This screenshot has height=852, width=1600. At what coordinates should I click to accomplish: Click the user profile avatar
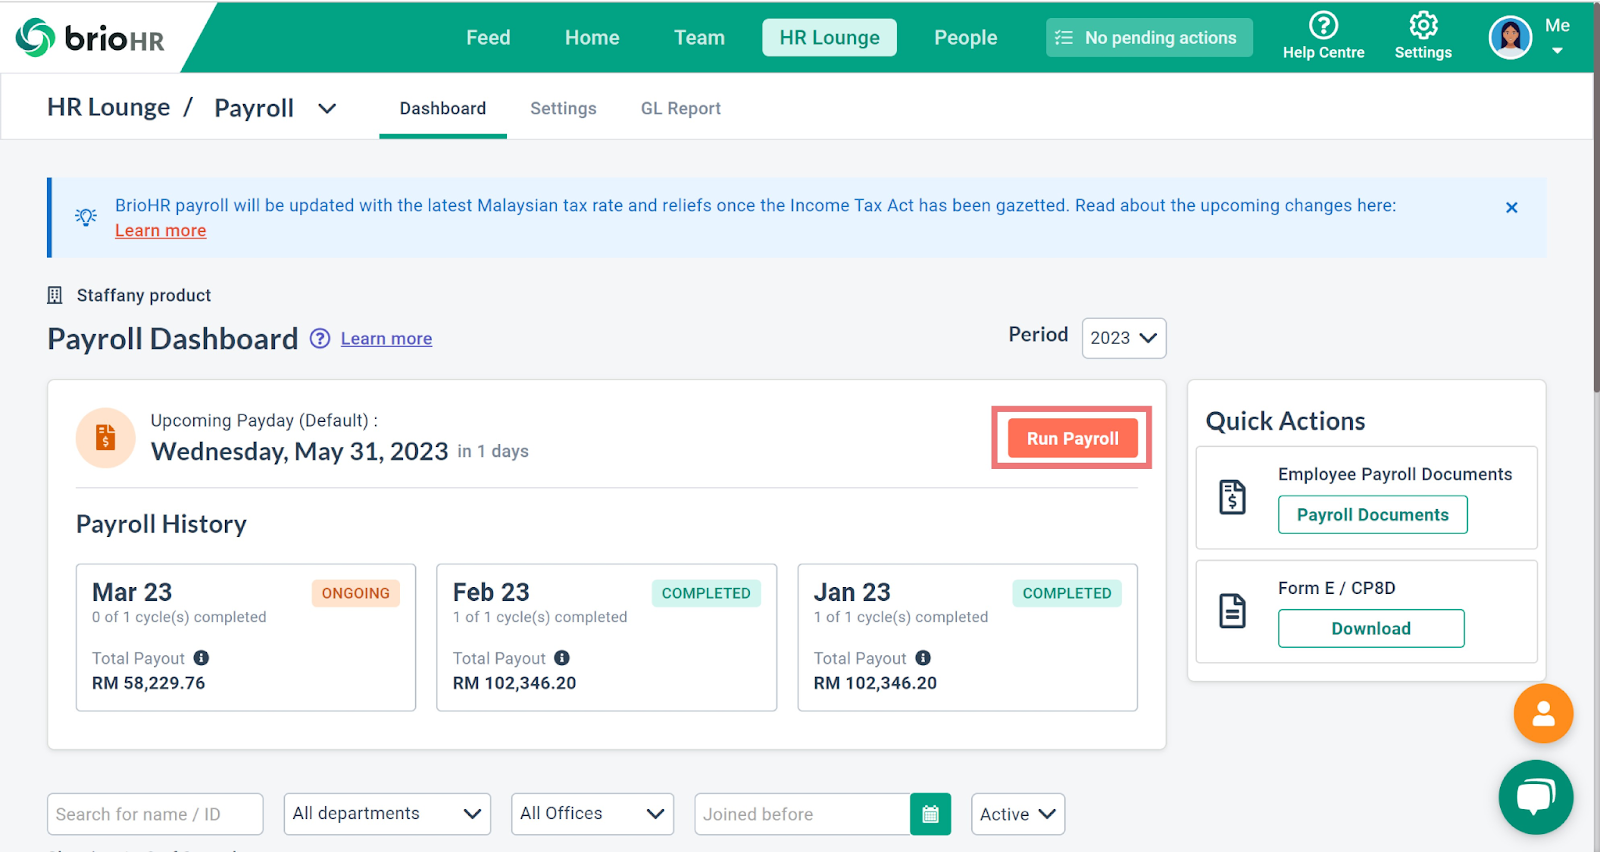[1510, 38]
